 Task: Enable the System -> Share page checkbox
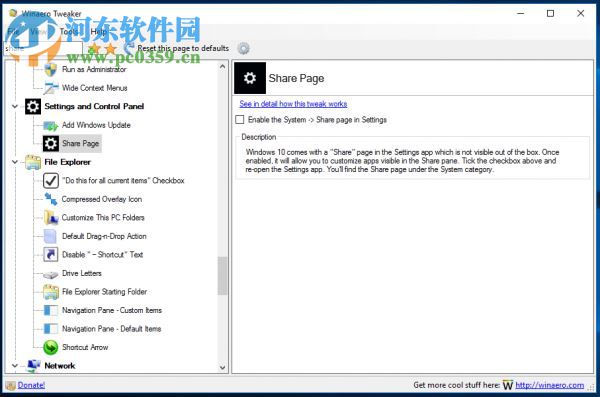pos(240,120)
